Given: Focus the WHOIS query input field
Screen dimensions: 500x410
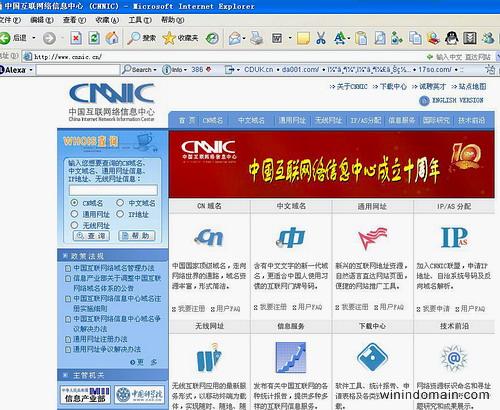Looking at the screenshot, I should coord(113,190).
